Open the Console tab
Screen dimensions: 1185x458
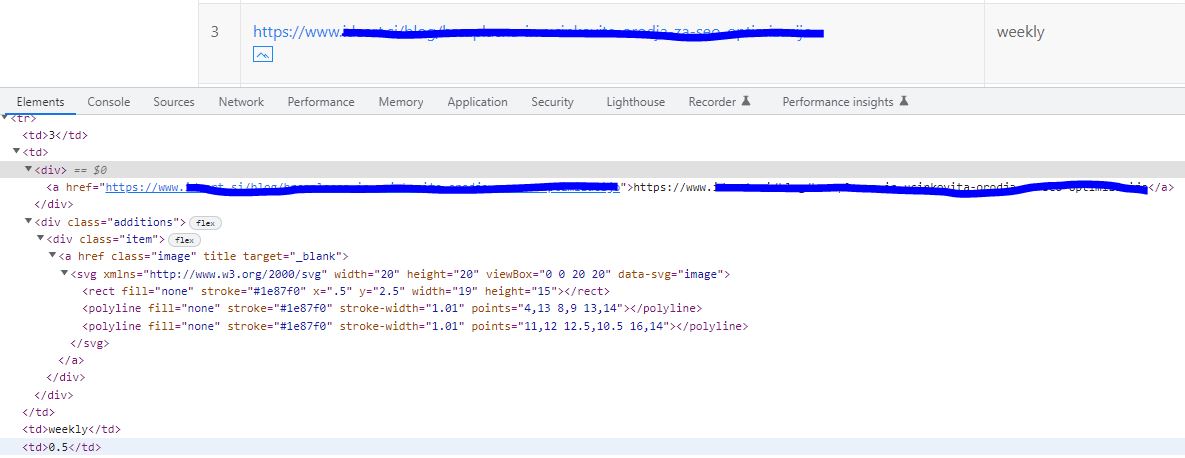pos(109,102)
